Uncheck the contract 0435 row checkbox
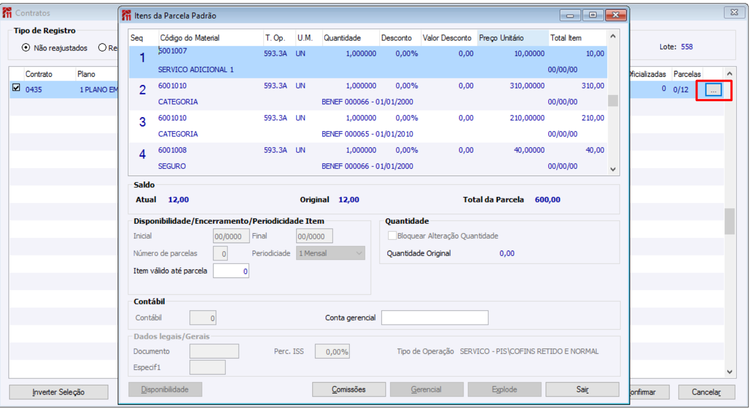750x409 pixels. [15, 89]
